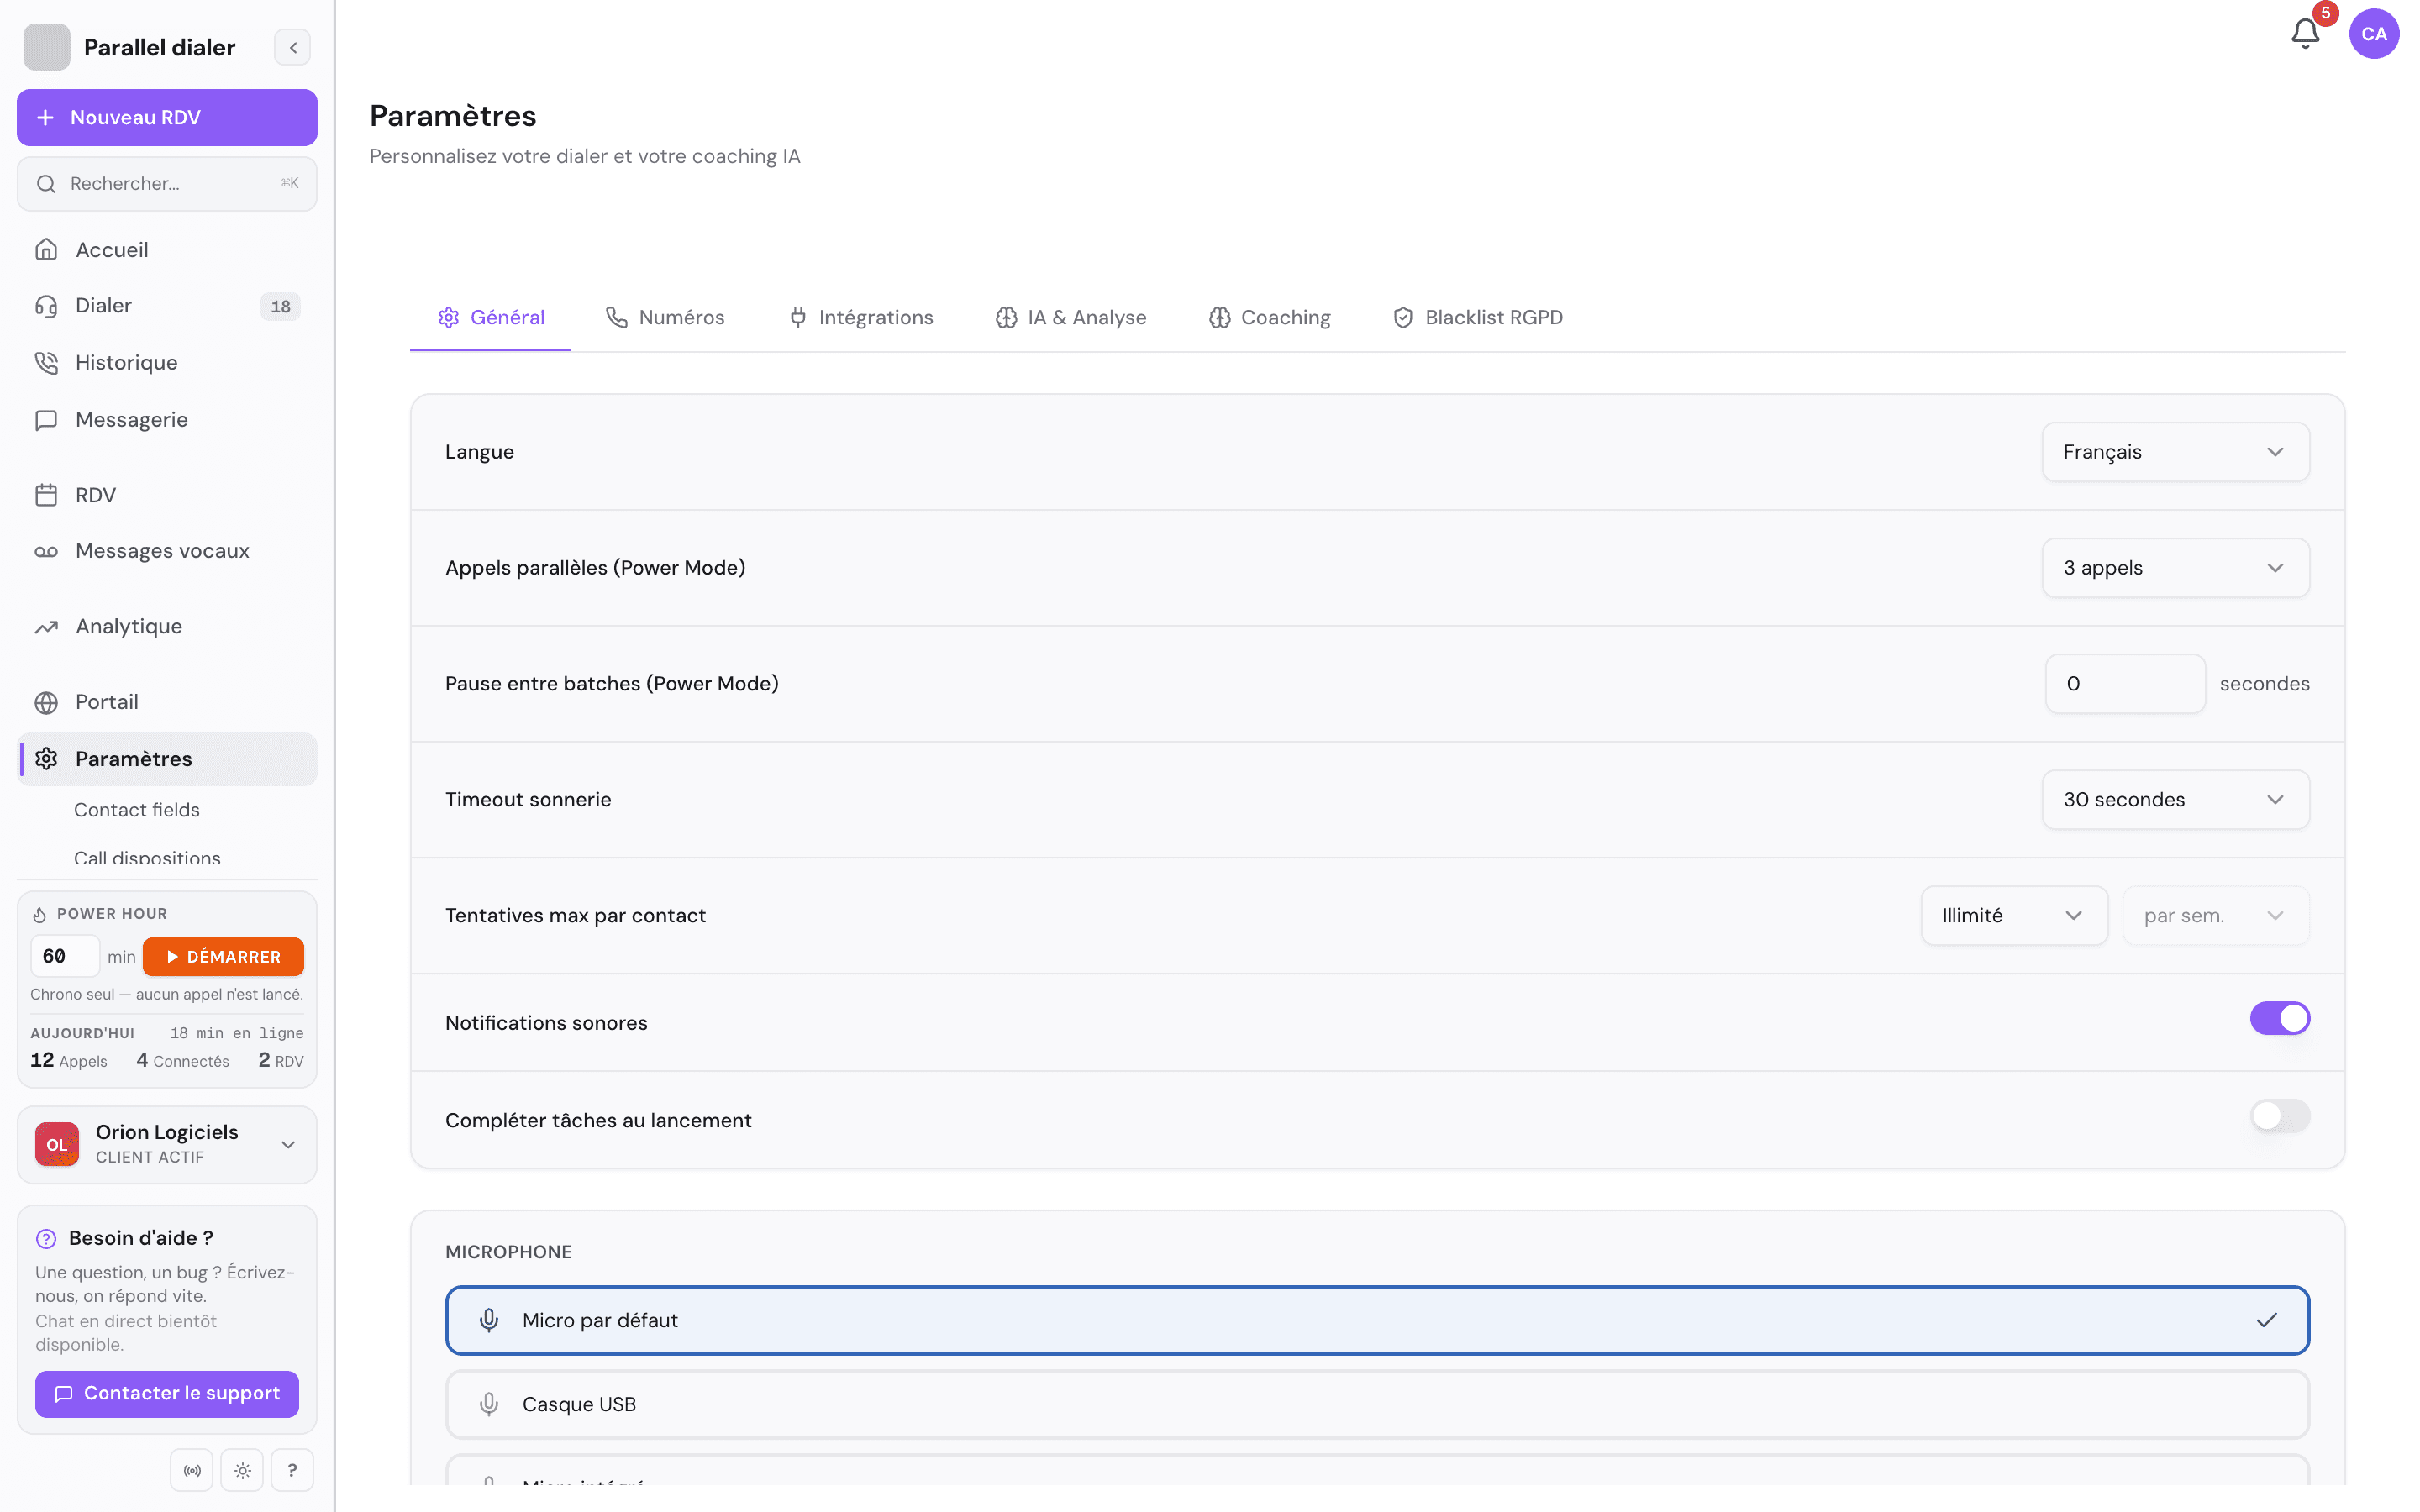
Task: Open the Appels parallèles dropdown
Action: click(2175, 568)
